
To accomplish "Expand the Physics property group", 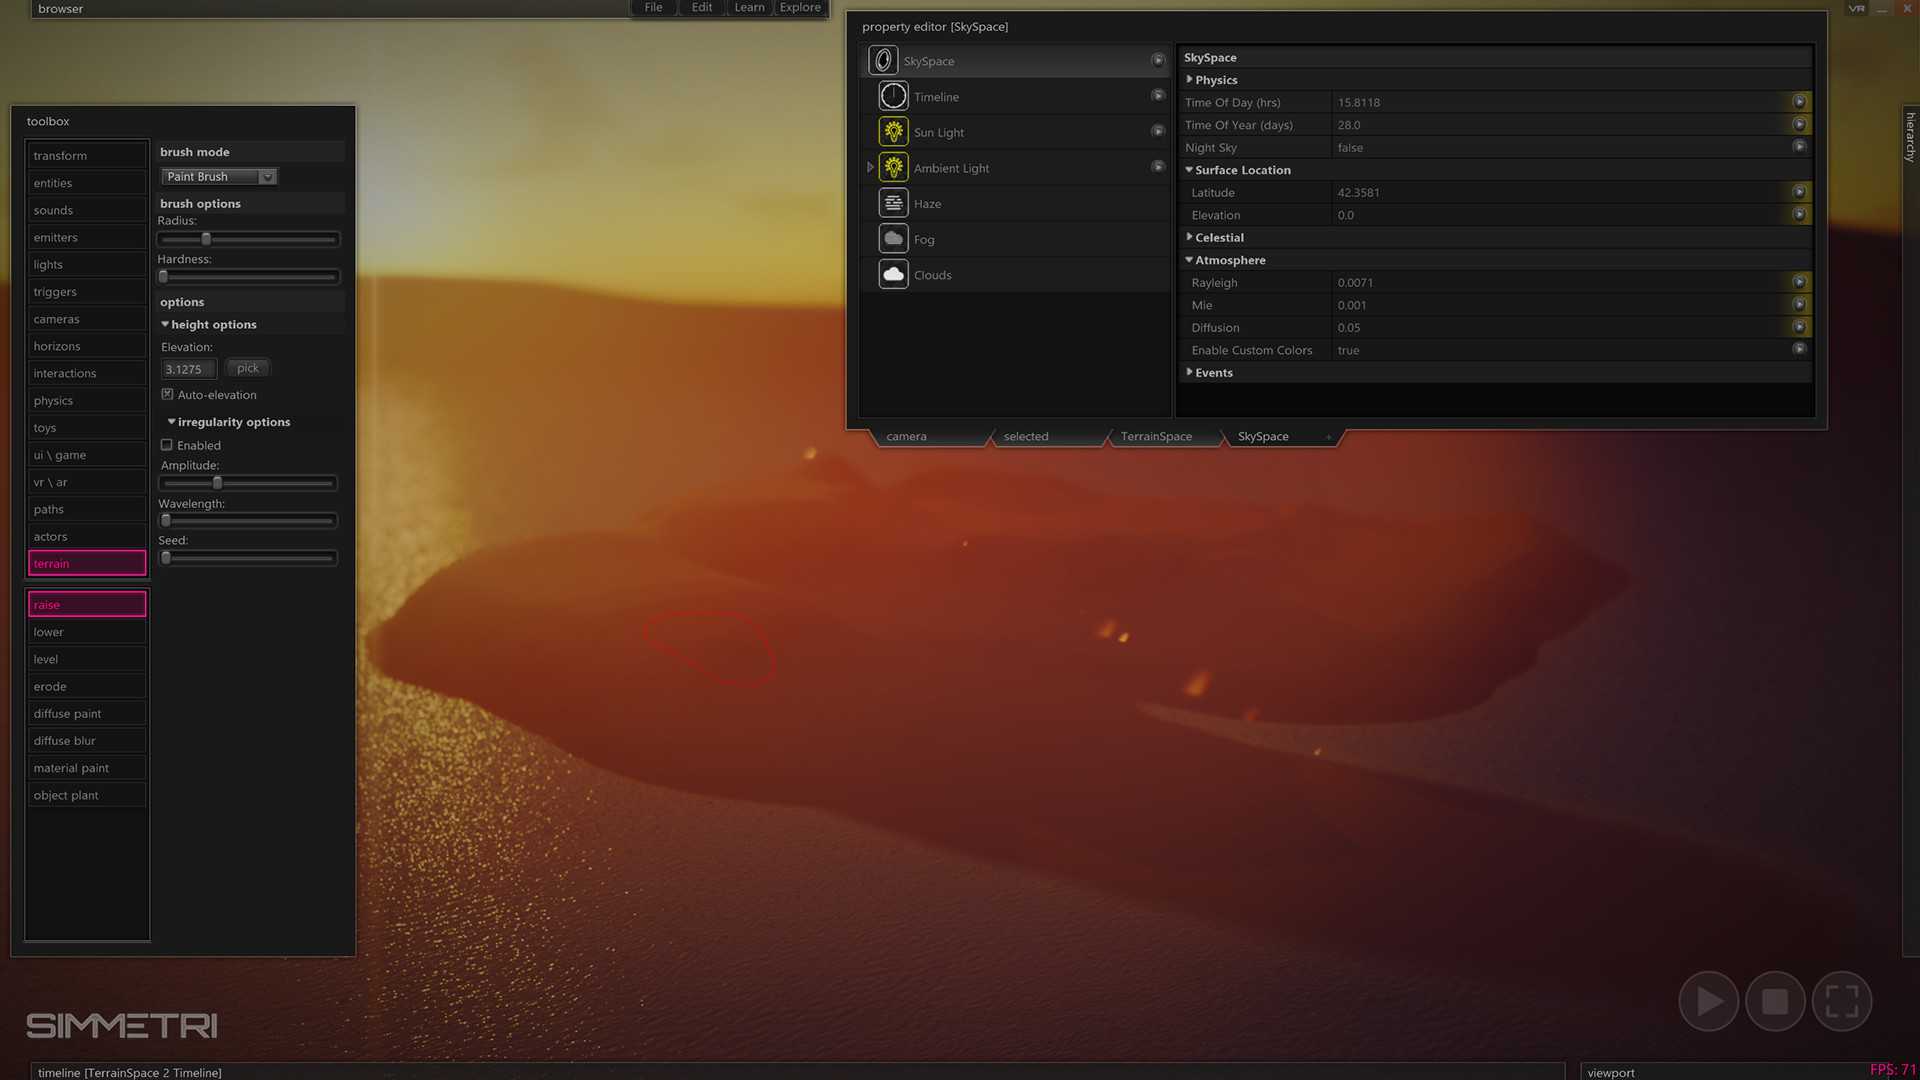I will (x=1189, y=79).
